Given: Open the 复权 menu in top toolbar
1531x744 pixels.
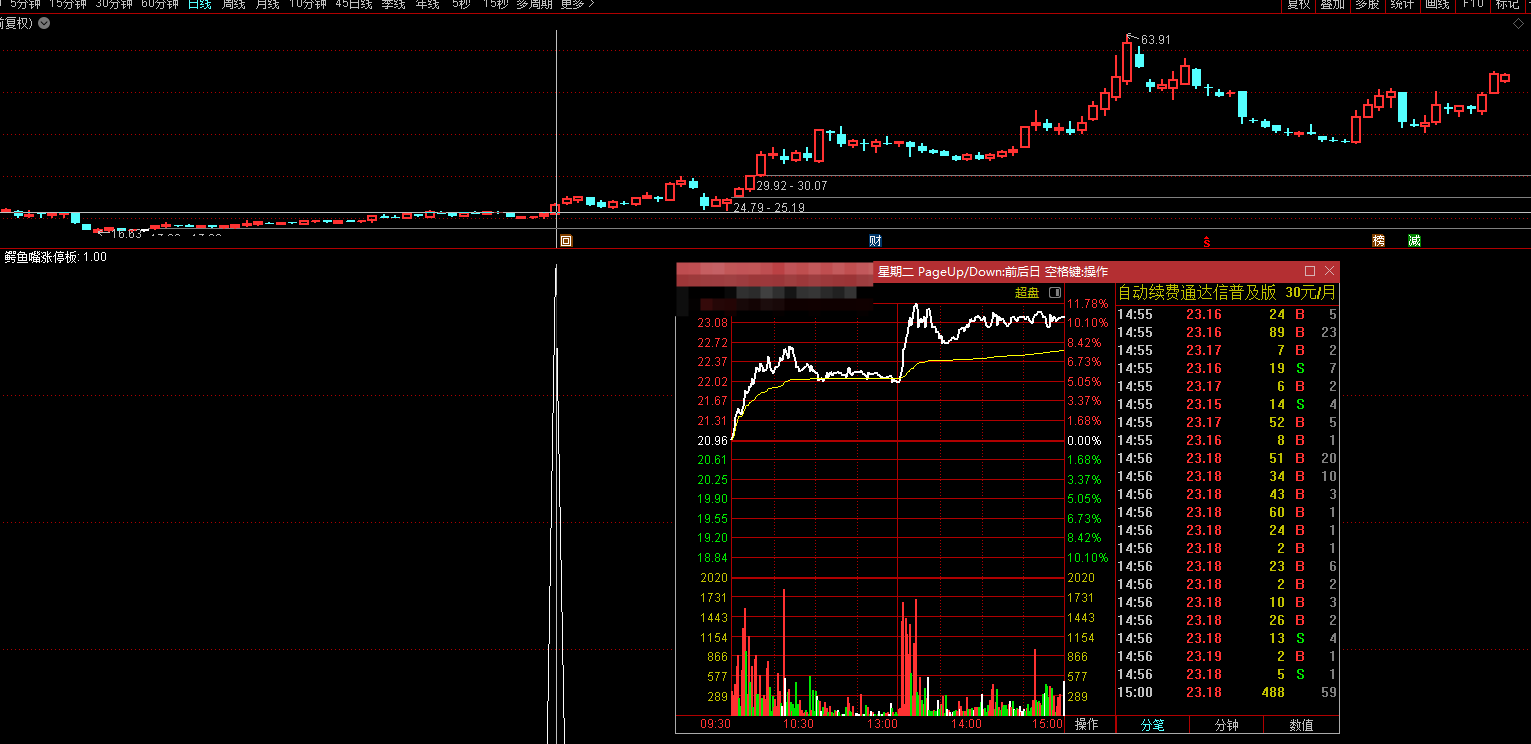Looking at the screenshot, I should point(1298,4).
